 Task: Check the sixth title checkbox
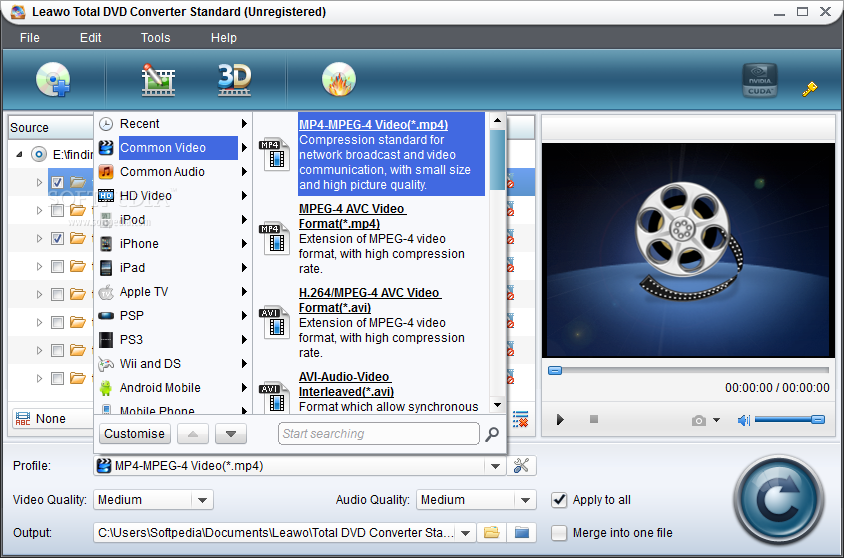(x=57, y=322)
